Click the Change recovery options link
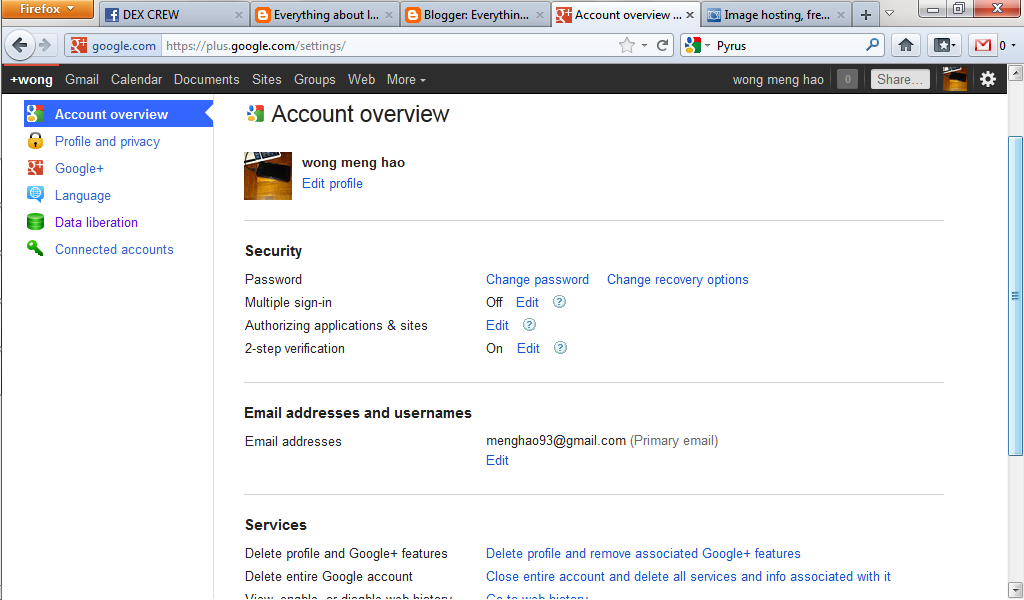 [678, 279]
